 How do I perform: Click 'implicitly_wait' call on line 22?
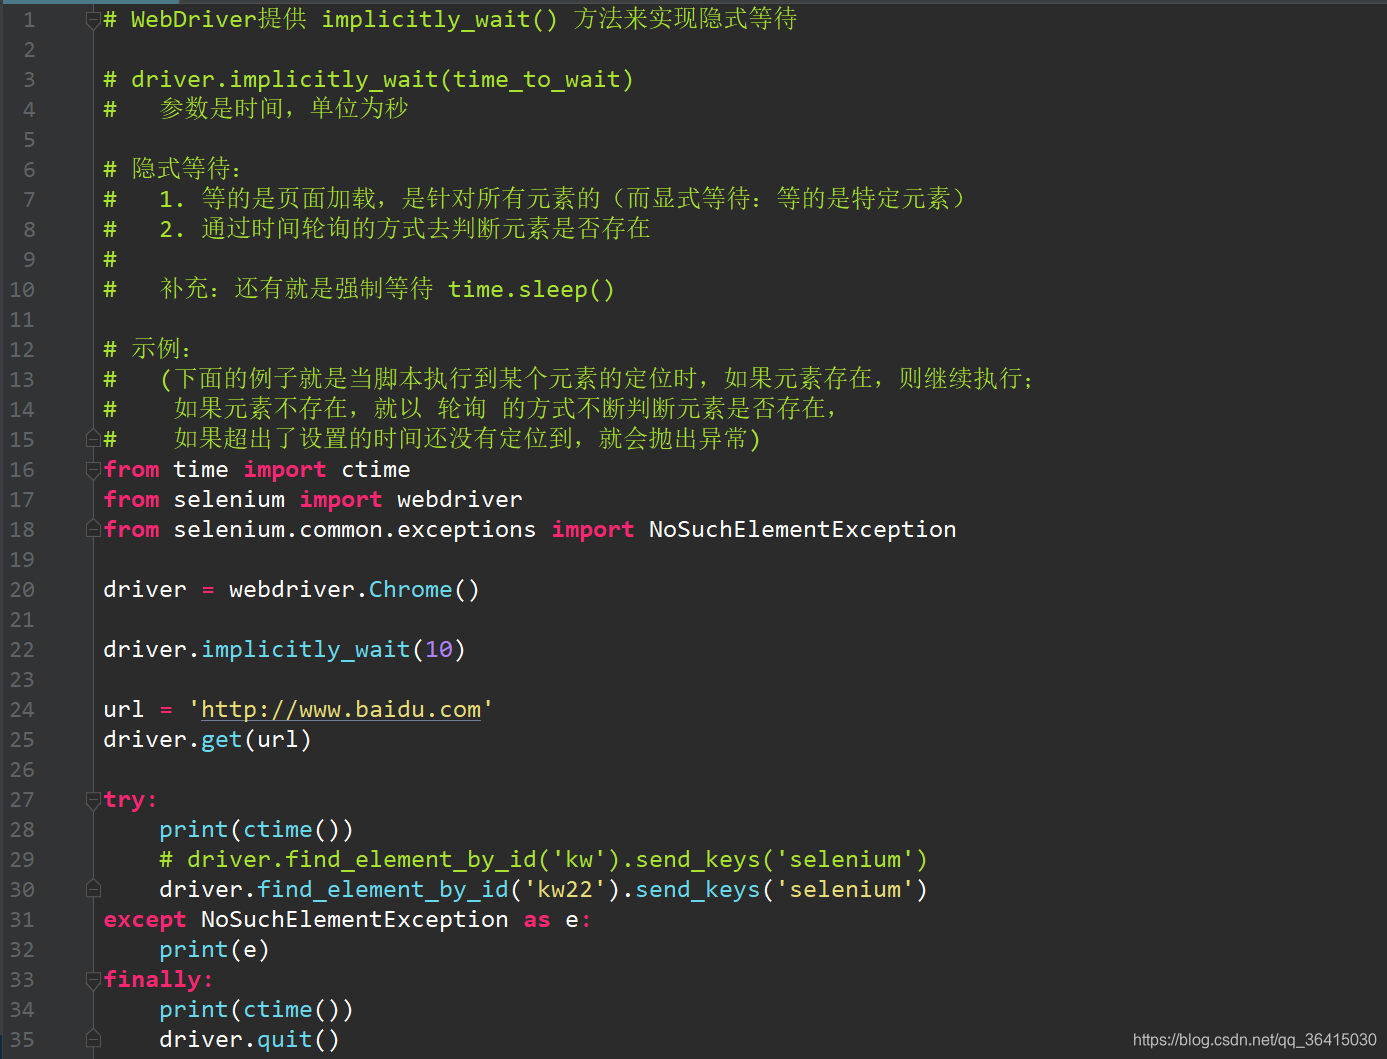click(306, 650)
